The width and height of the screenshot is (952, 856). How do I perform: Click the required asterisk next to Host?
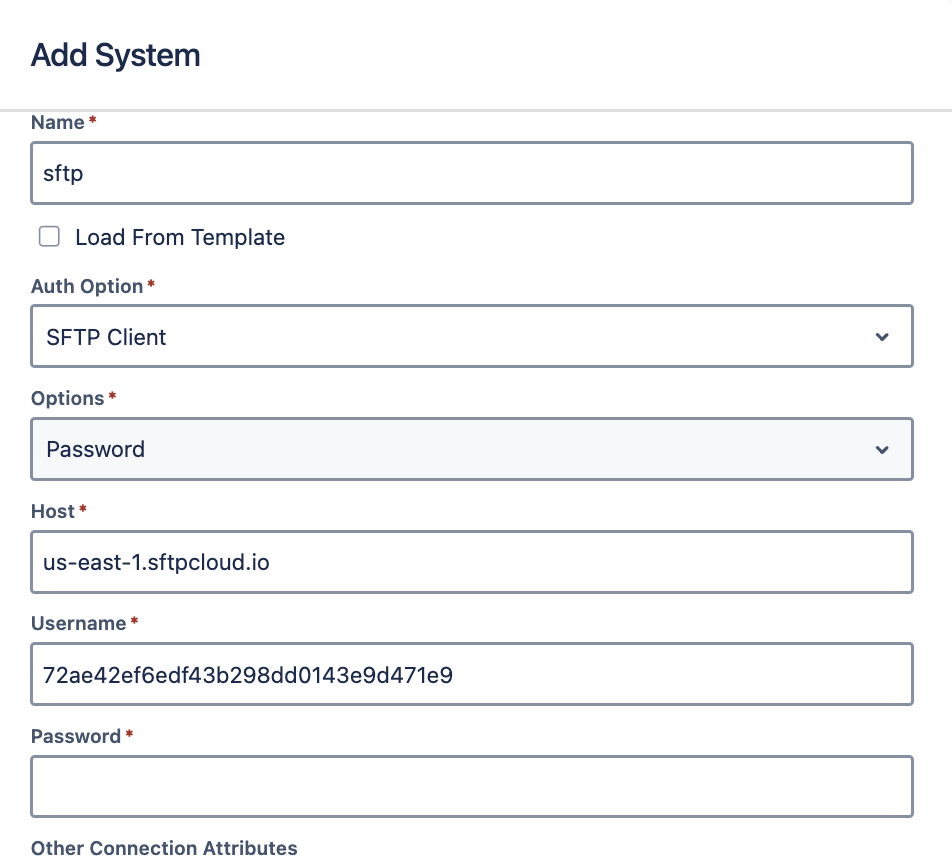point(83,509)
